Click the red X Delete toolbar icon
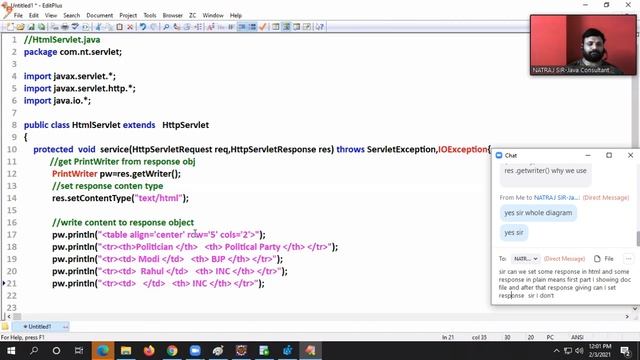 coord(130,27)
